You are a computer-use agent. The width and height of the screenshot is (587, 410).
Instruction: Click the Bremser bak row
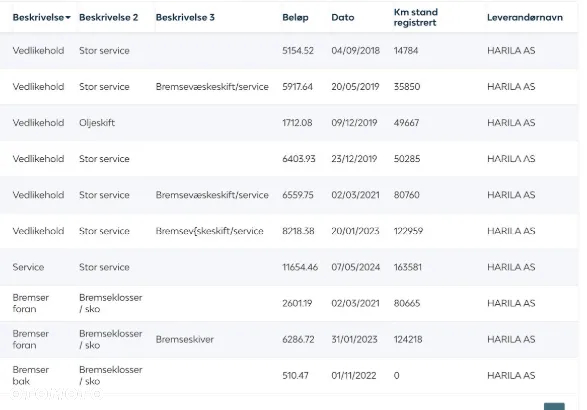click(289, 376)
